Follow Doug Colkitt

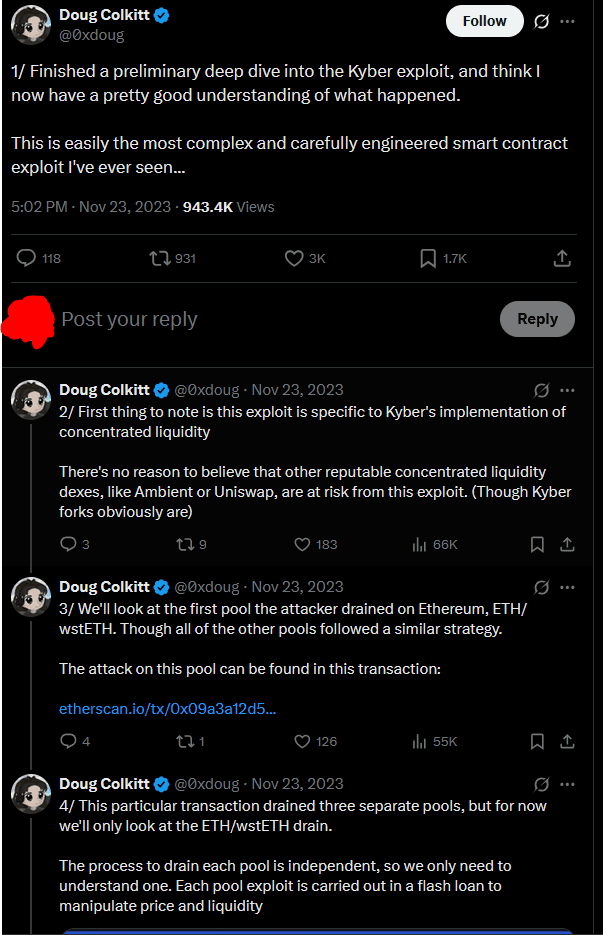coord(485,21)
